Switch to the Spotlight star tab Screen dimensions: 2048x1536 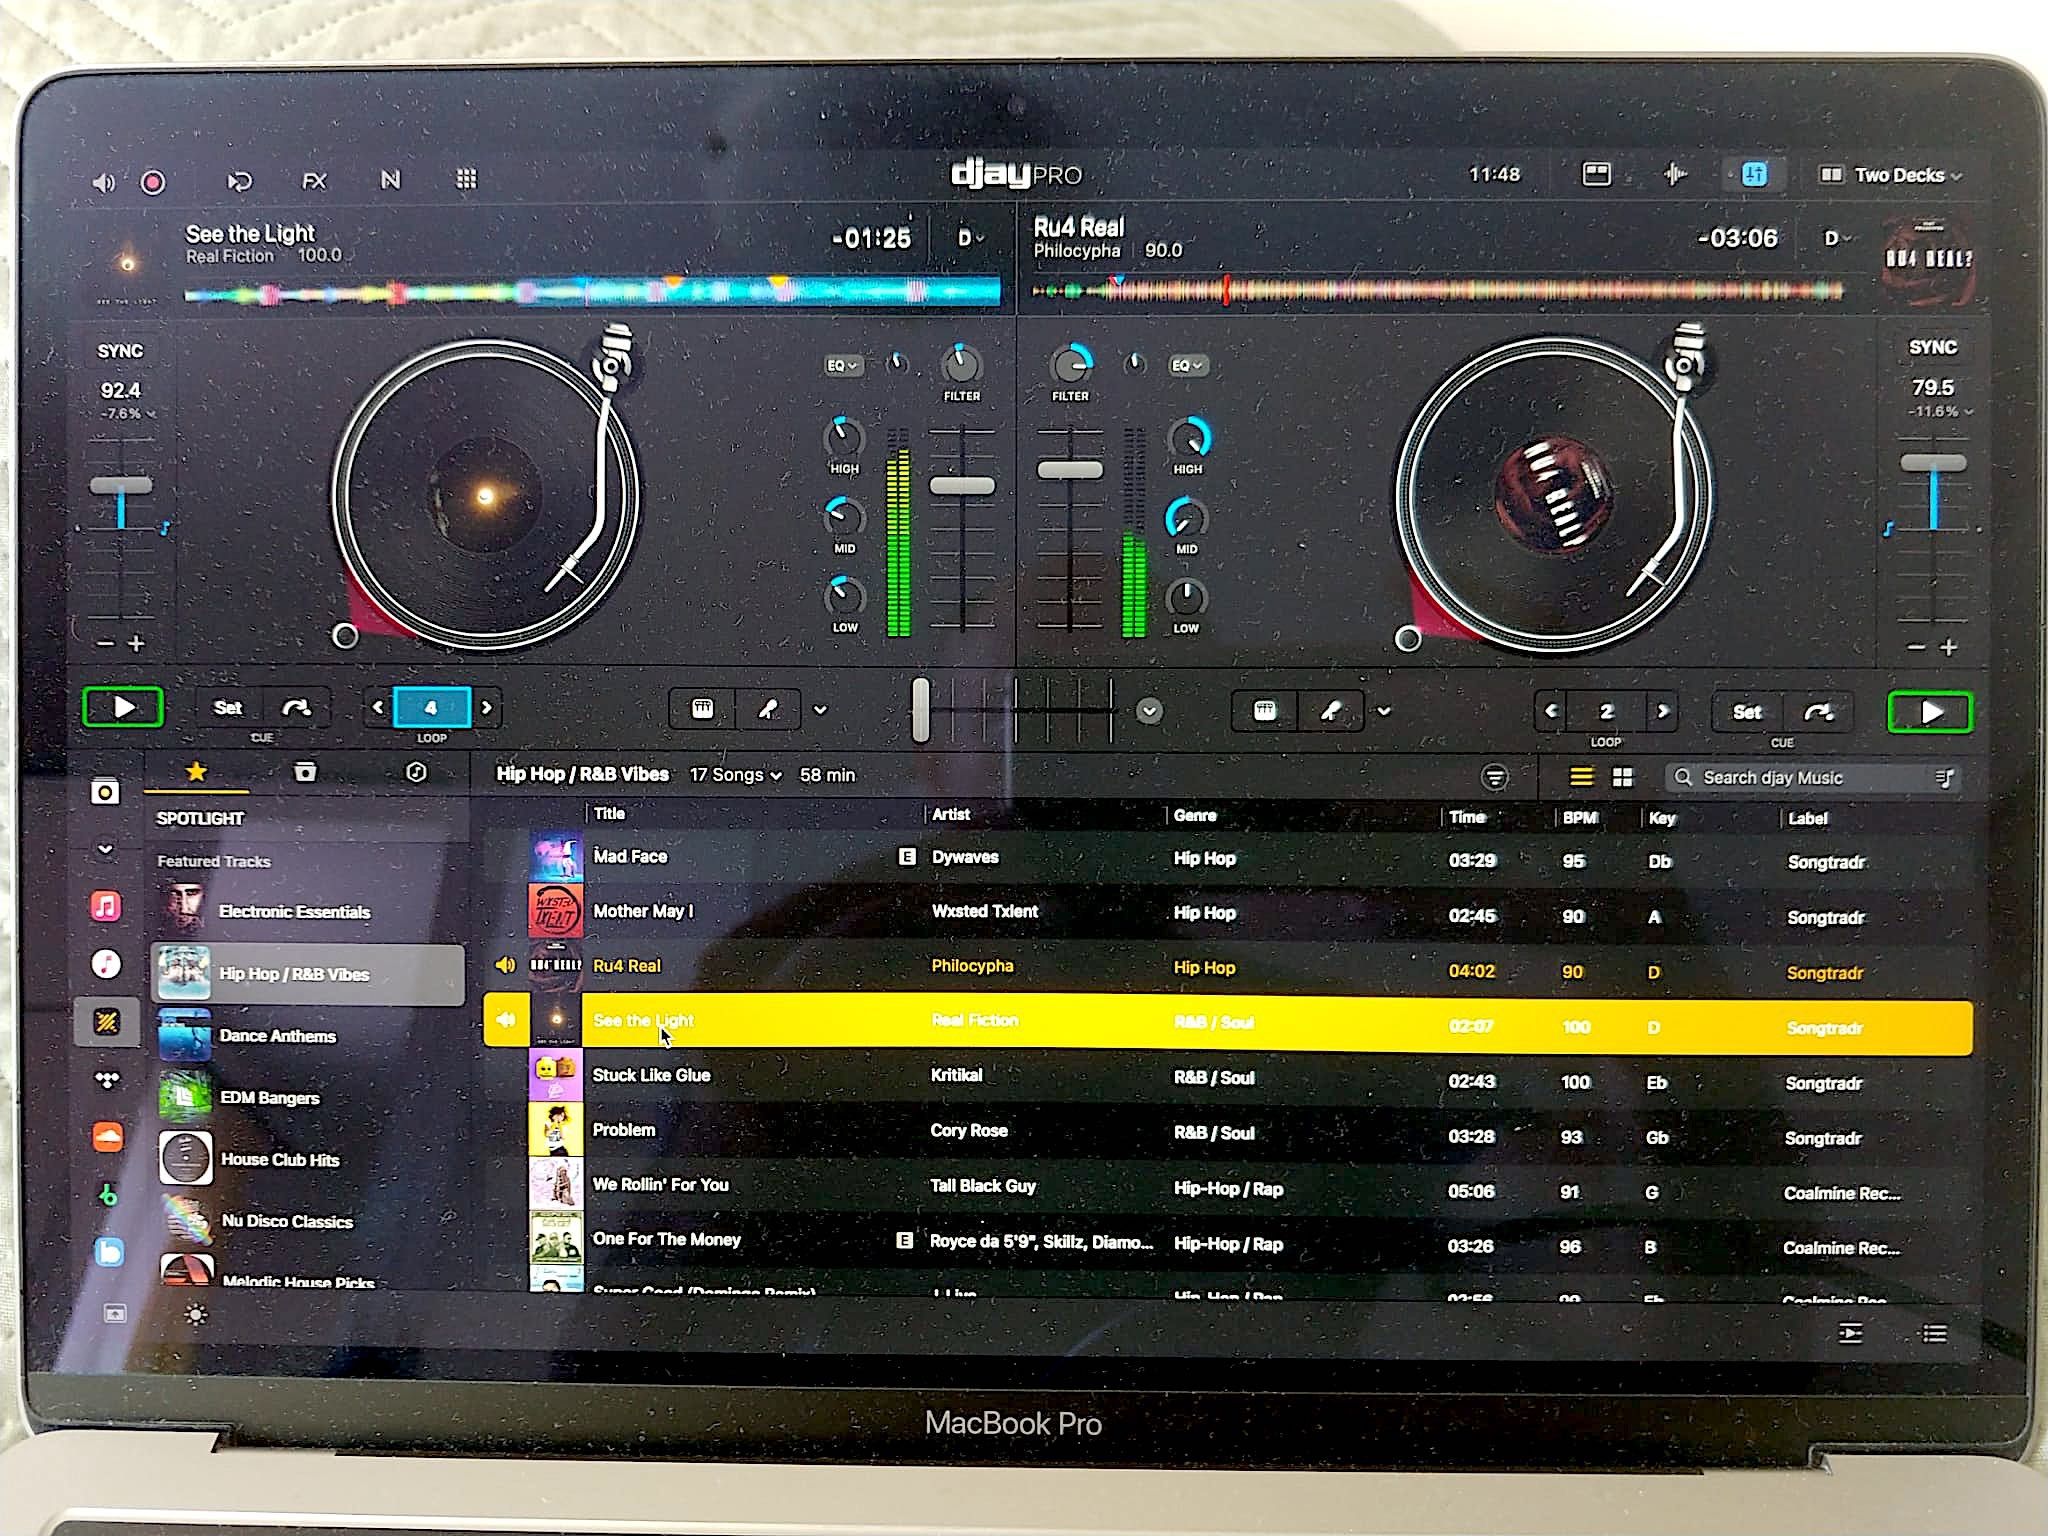[x=196, y=771]
